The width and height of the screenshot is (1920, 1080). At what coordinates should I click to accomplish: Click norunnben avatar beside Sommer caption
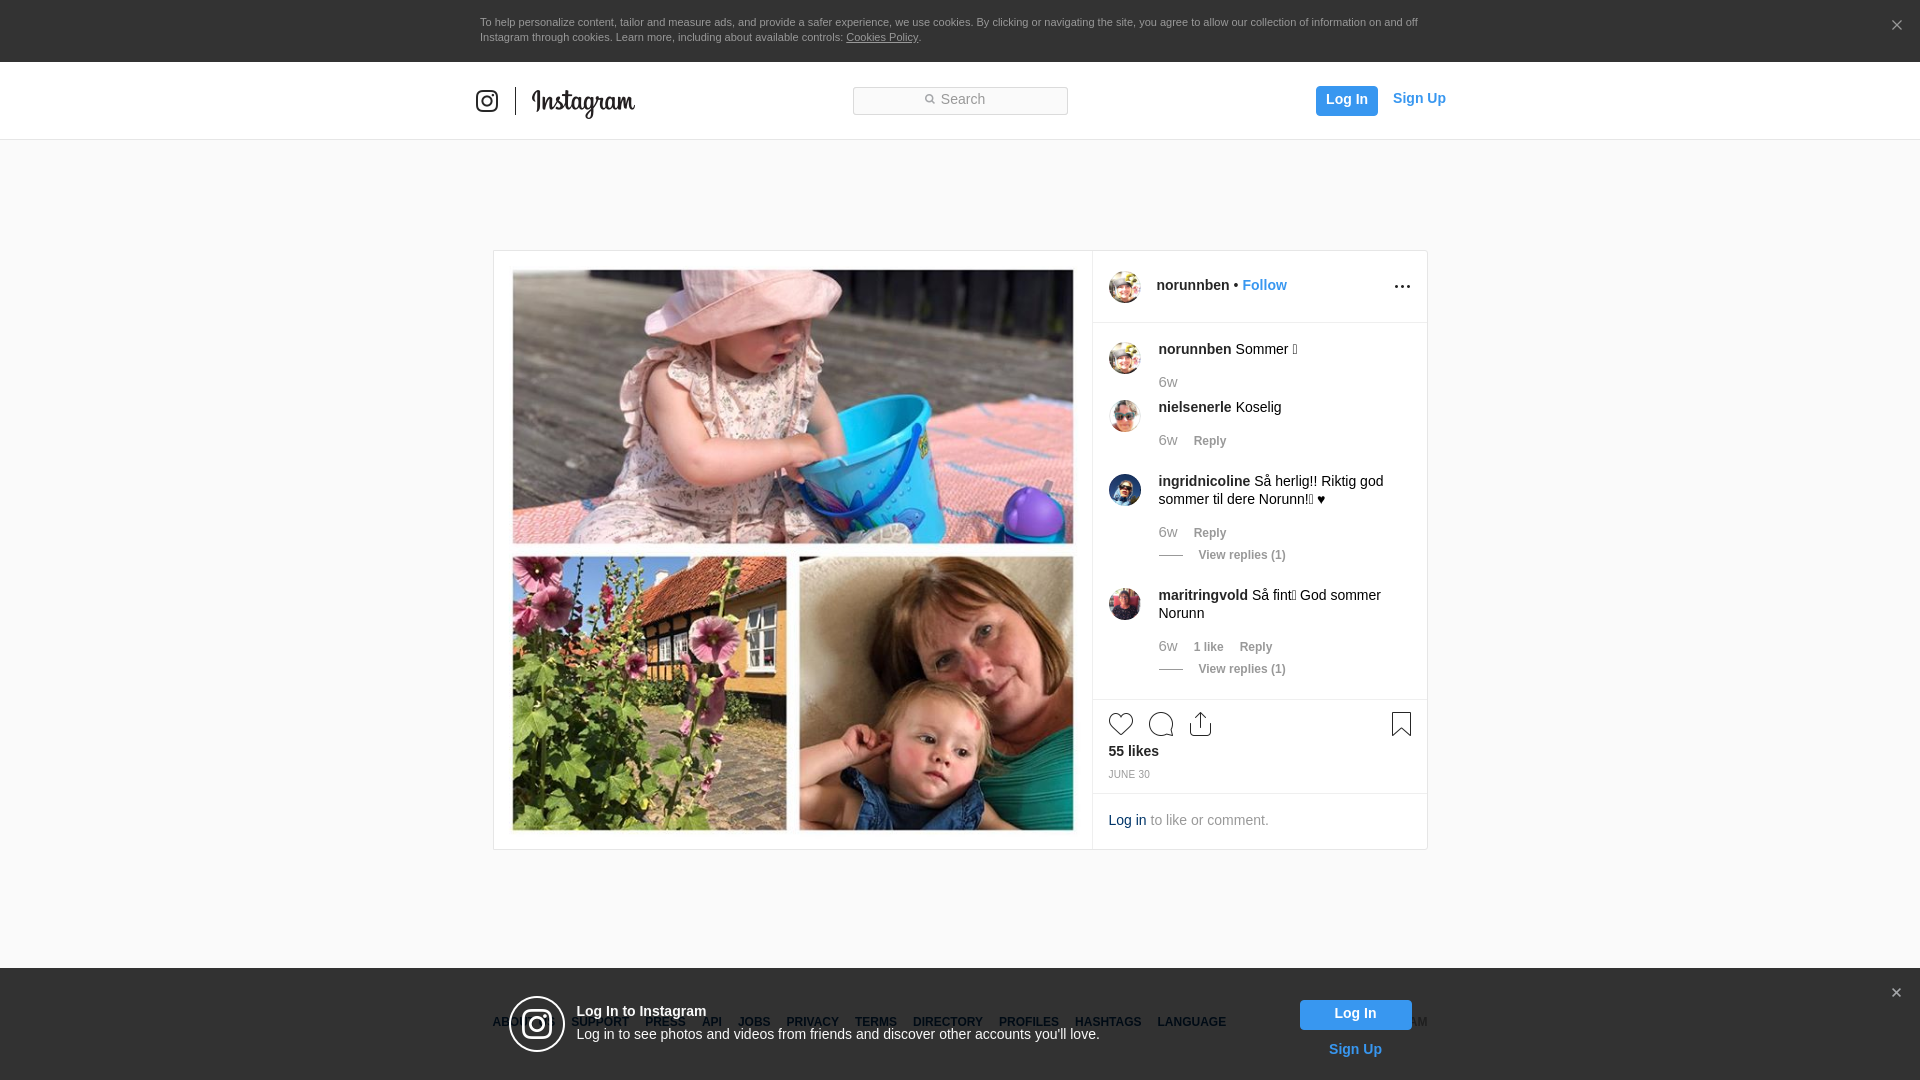tap(1125, 358)
